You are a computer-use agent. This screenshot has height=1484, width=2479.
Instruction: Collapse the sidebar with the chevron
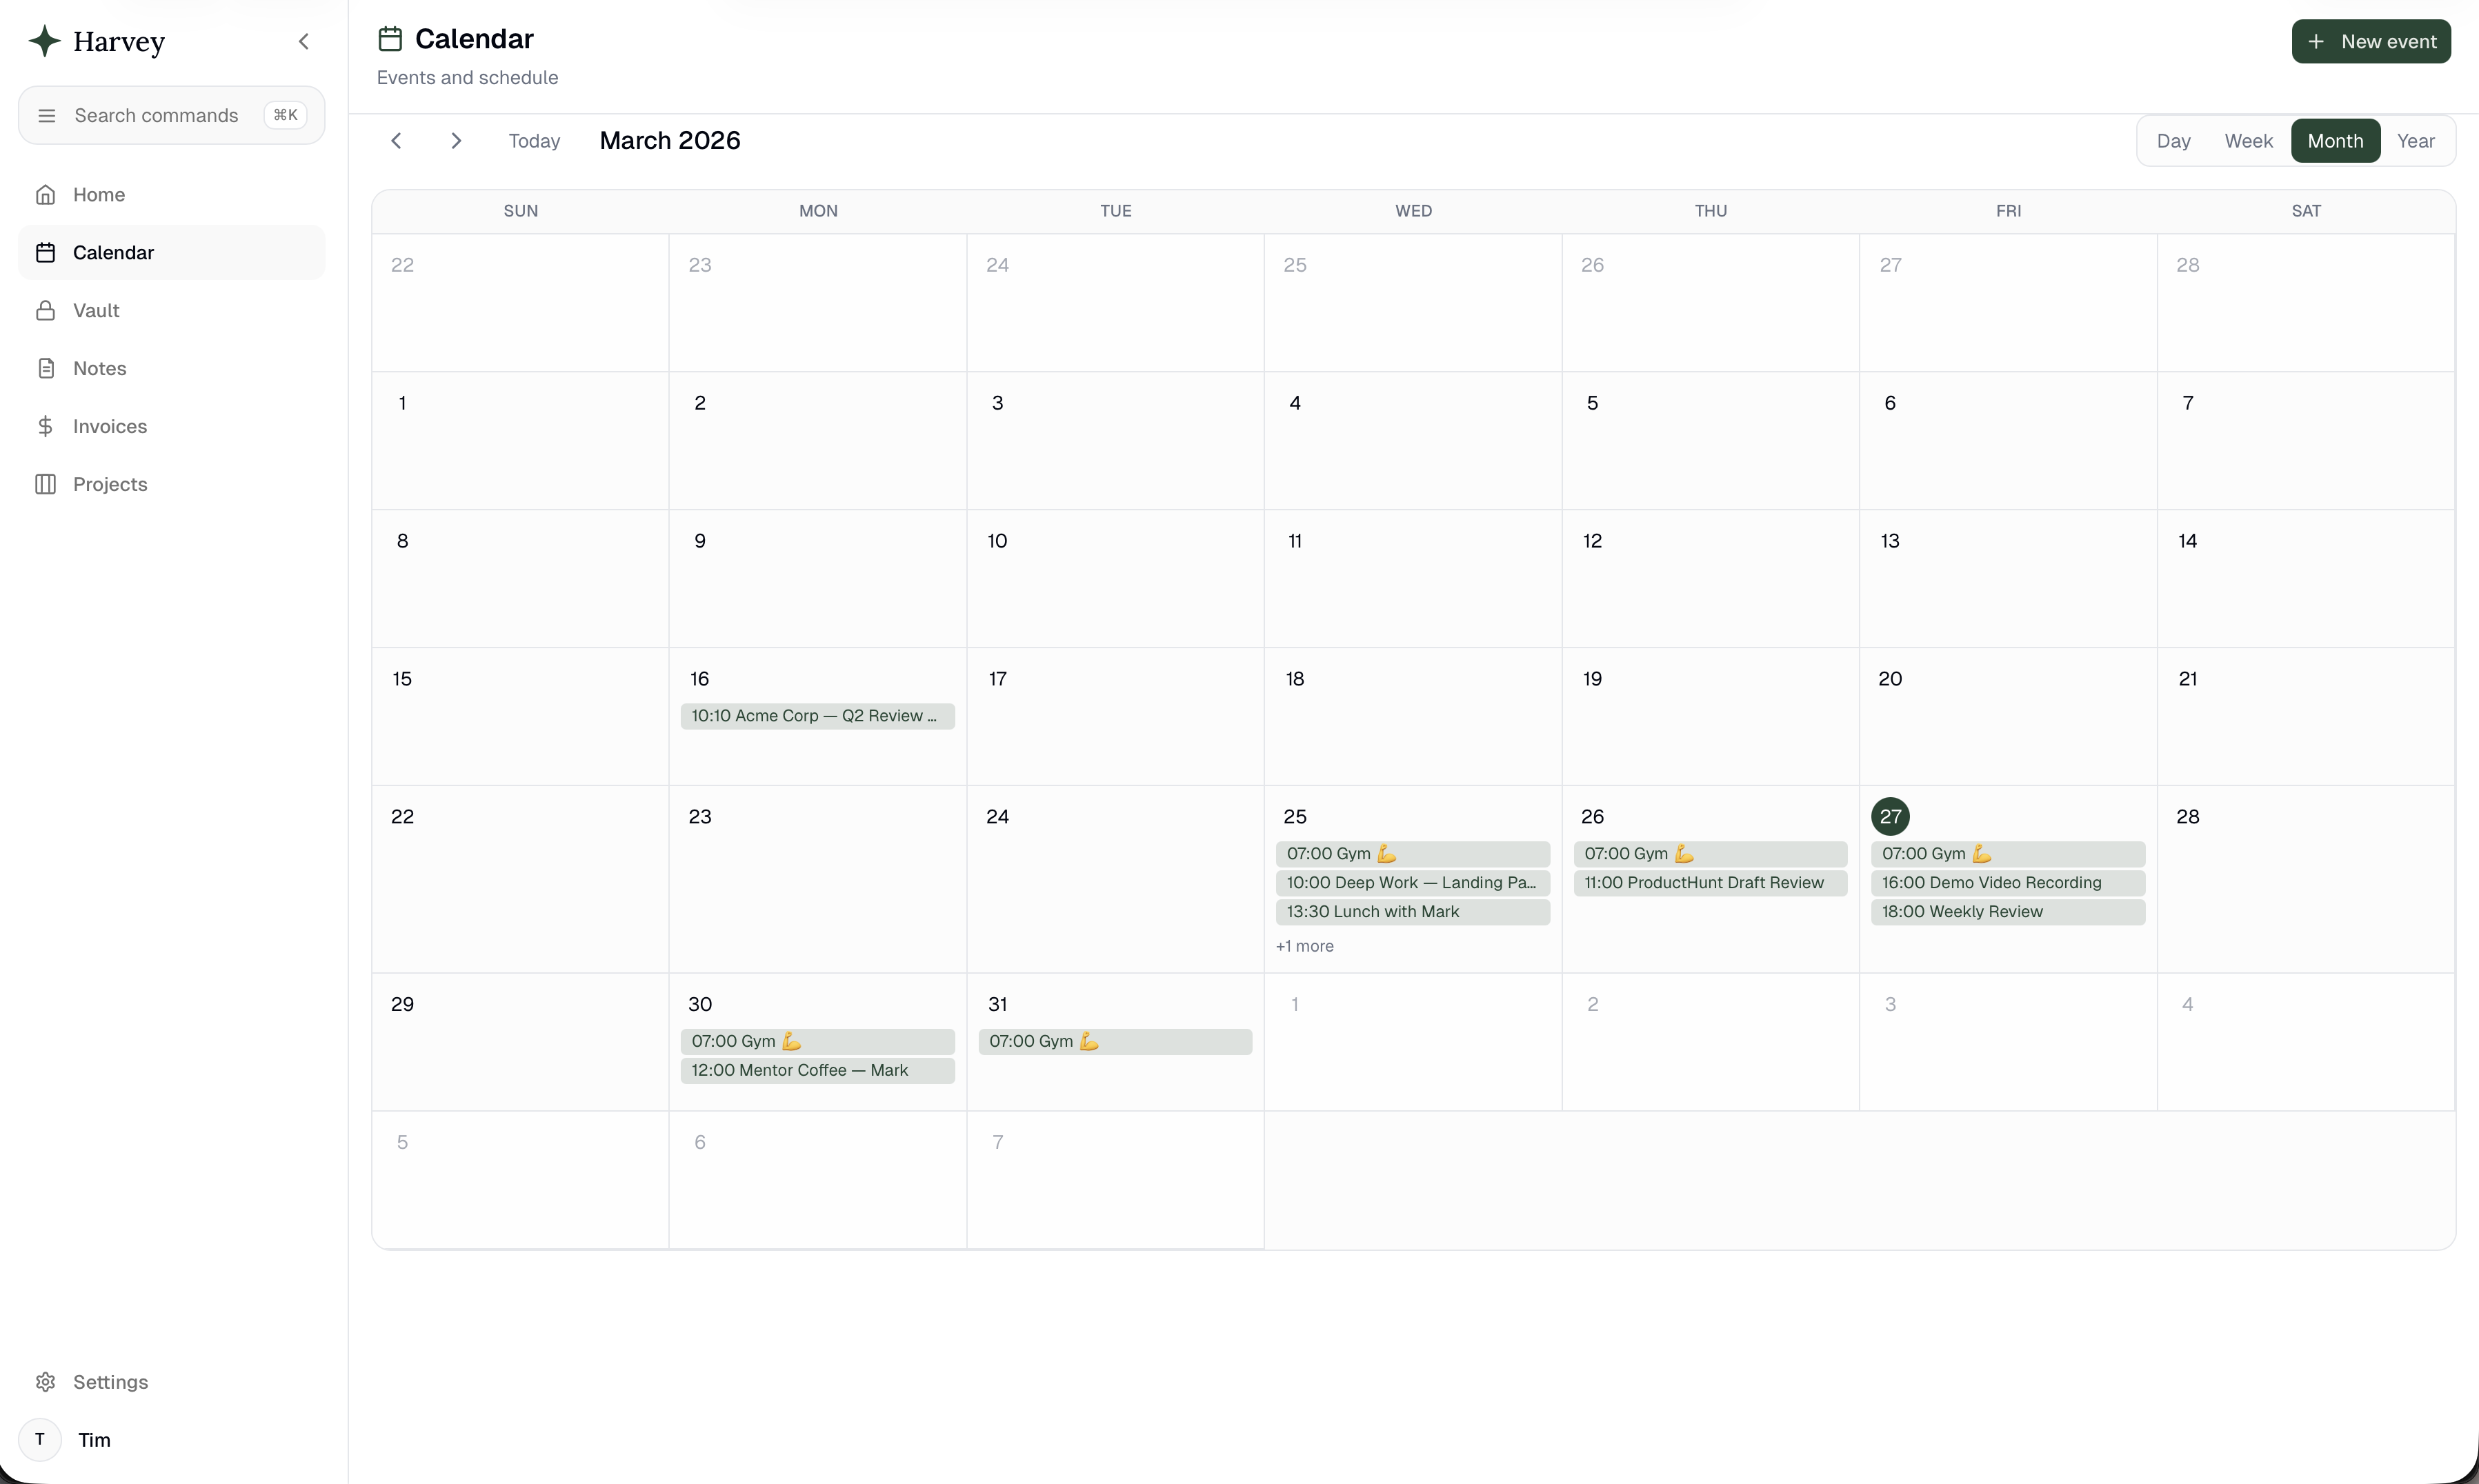click(304, 41)
